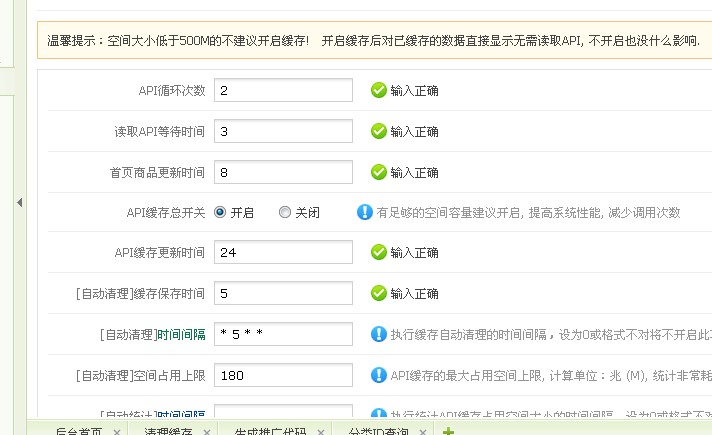Click blue info icon beside 空间占用上限
The width and height of the screenshot is (712, 435).
point(378,375)
